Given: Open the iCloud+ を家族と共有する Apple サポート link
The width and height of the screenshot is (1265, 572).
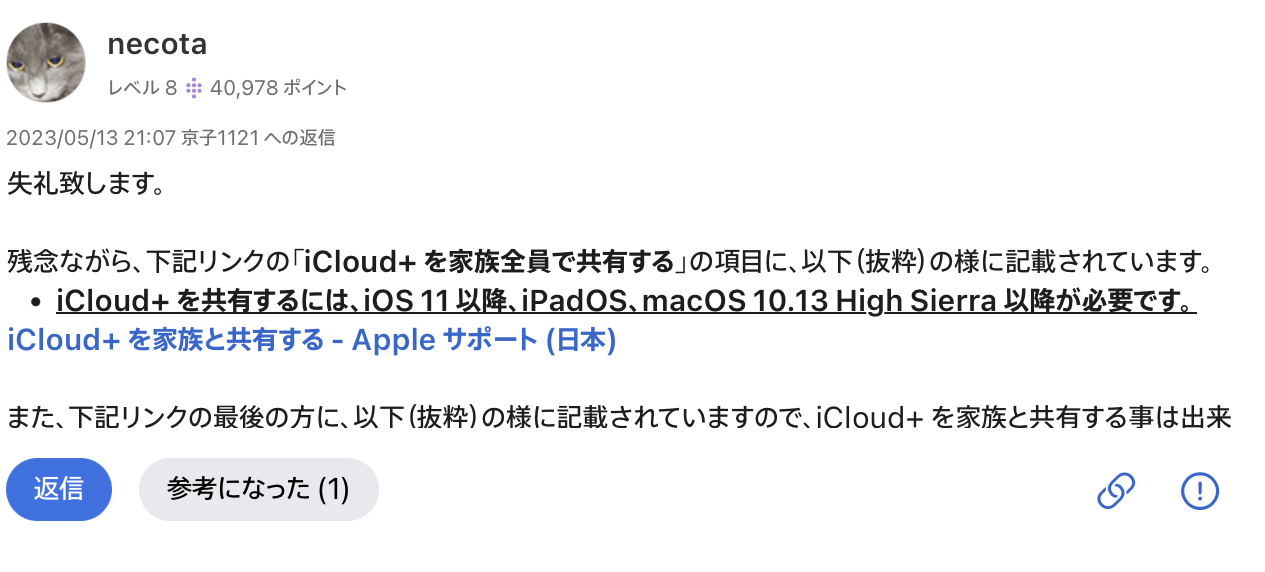Looking at the screenshot, I should (311, 340).
